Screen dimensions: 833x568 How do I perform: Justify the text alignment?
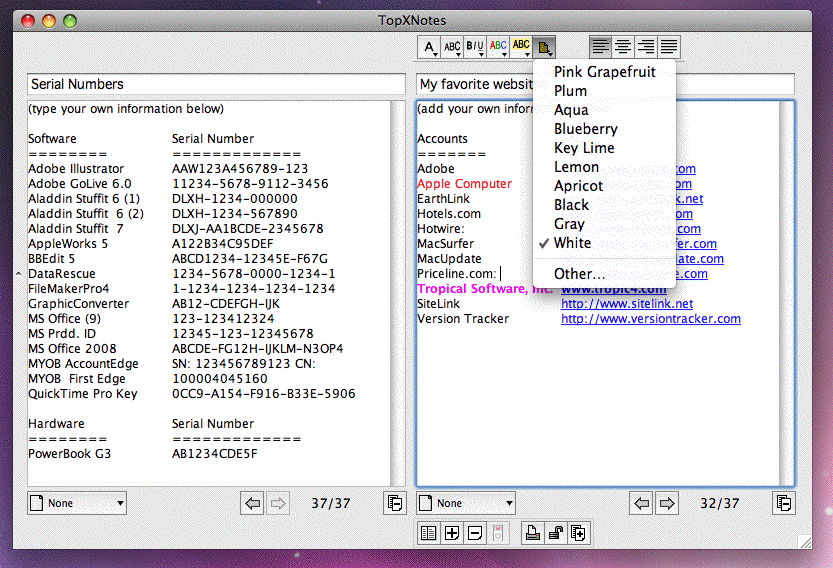669,47
